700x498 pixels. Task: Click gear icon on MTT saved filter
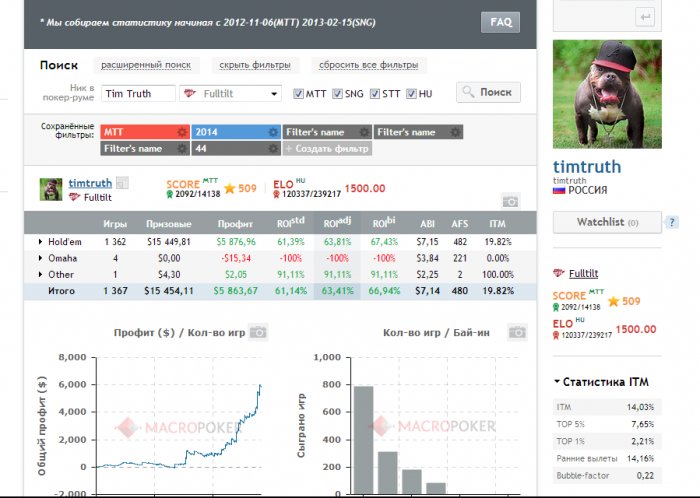(181, 132)
